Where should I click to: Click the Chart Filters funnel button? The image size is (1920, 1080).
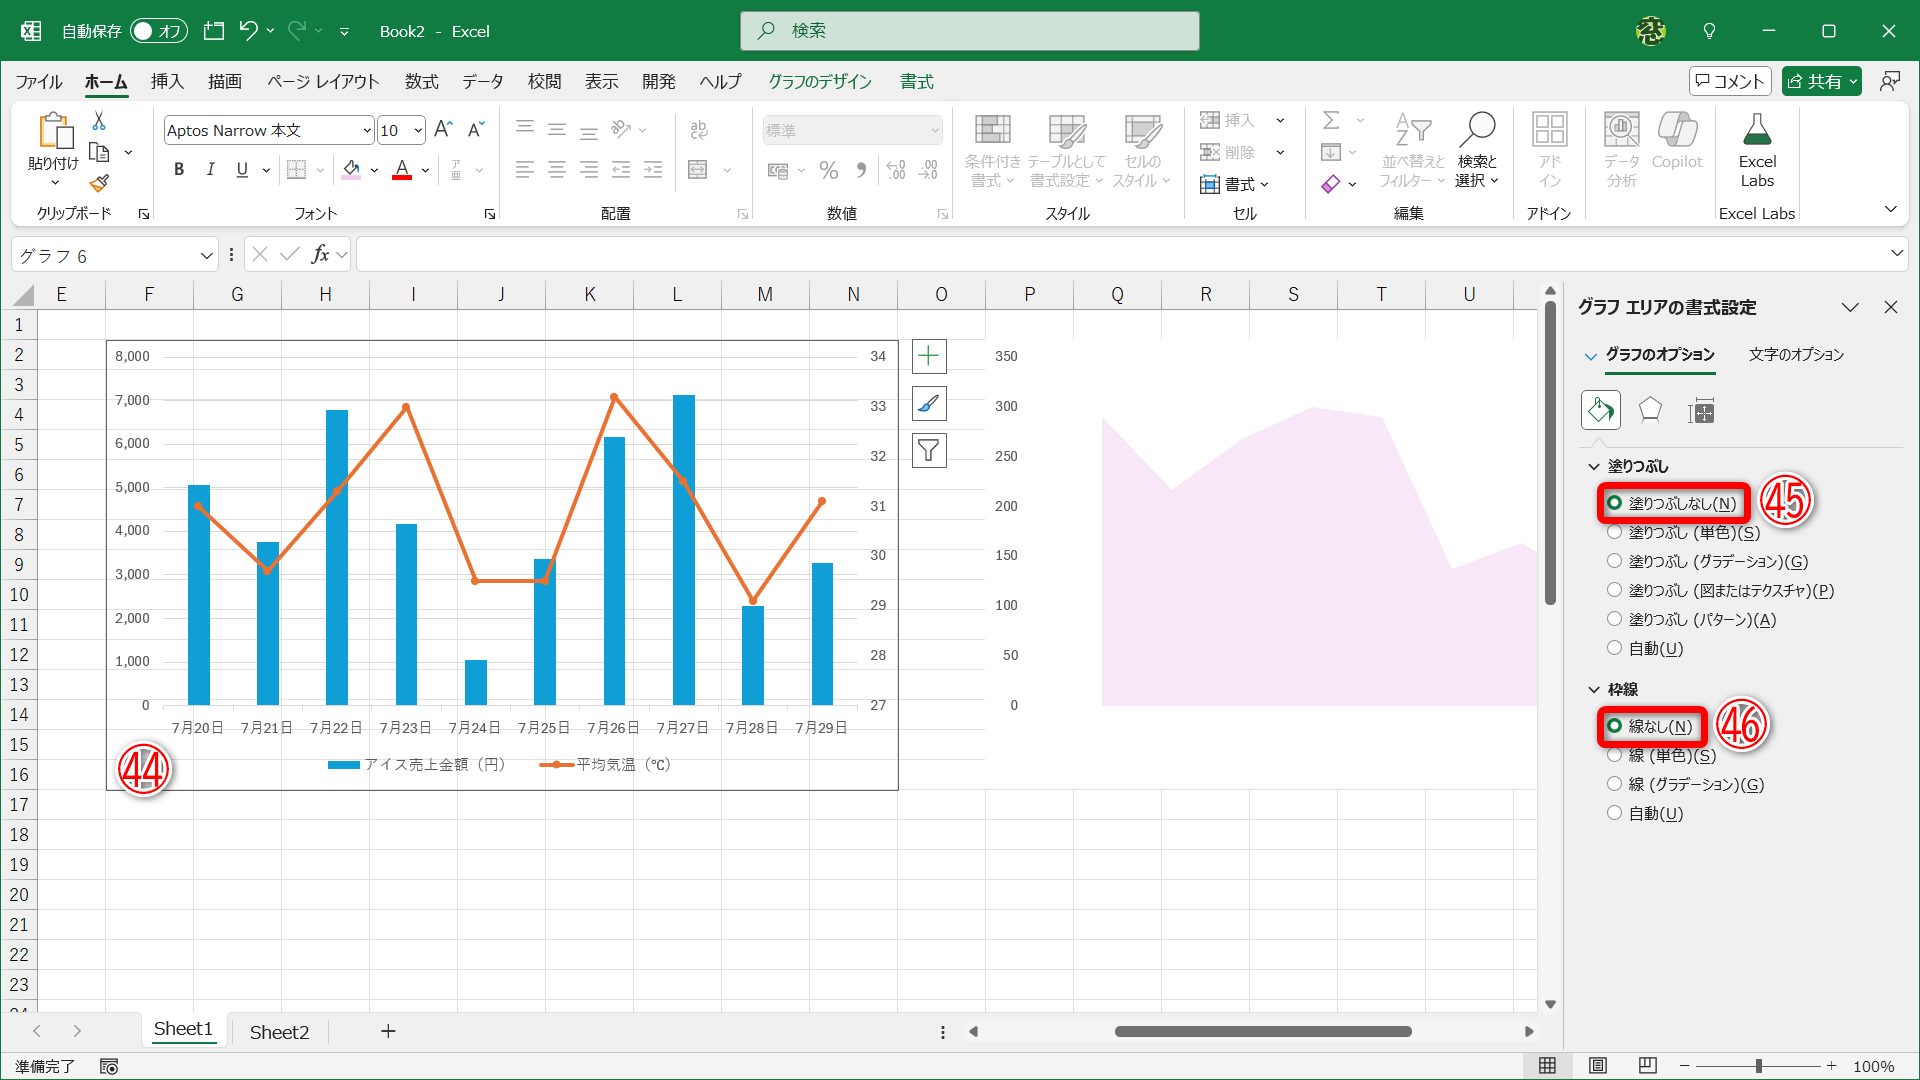click(x=929, y=451)
